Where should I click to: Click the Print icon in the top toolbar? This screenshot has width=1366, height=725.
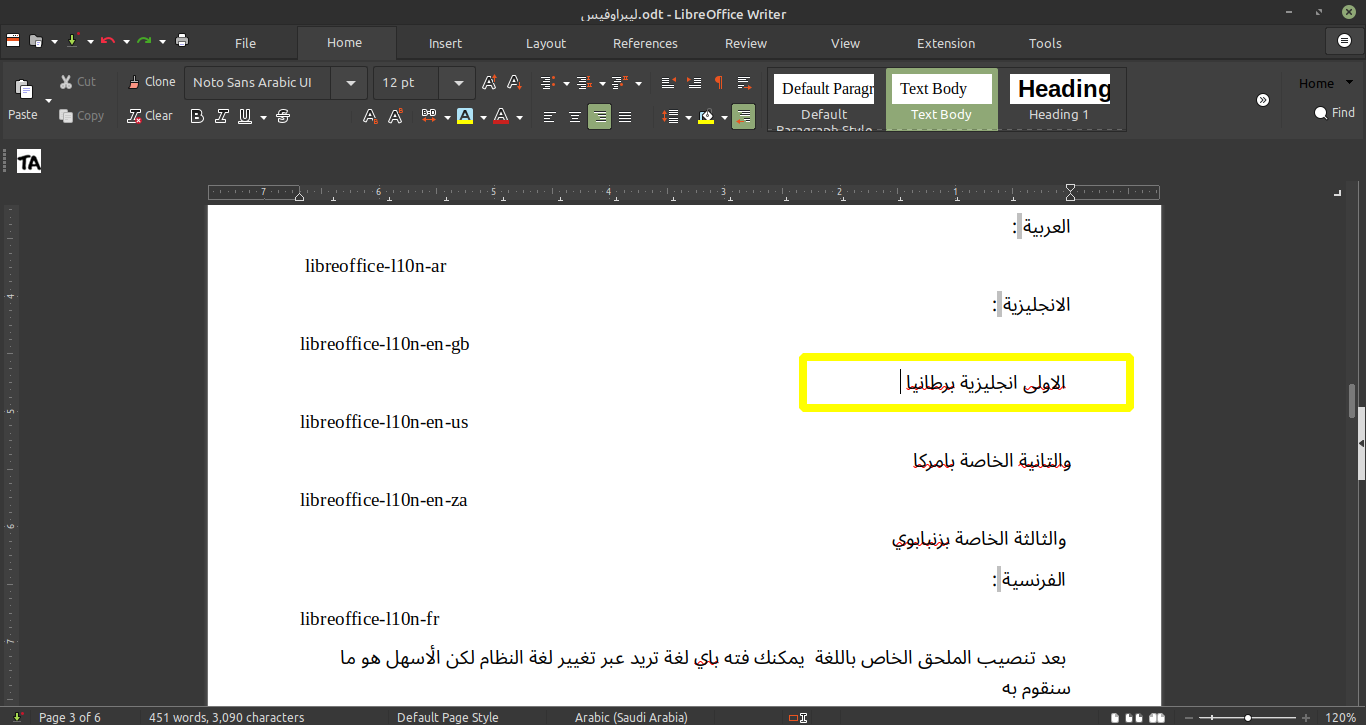(182, 41)
